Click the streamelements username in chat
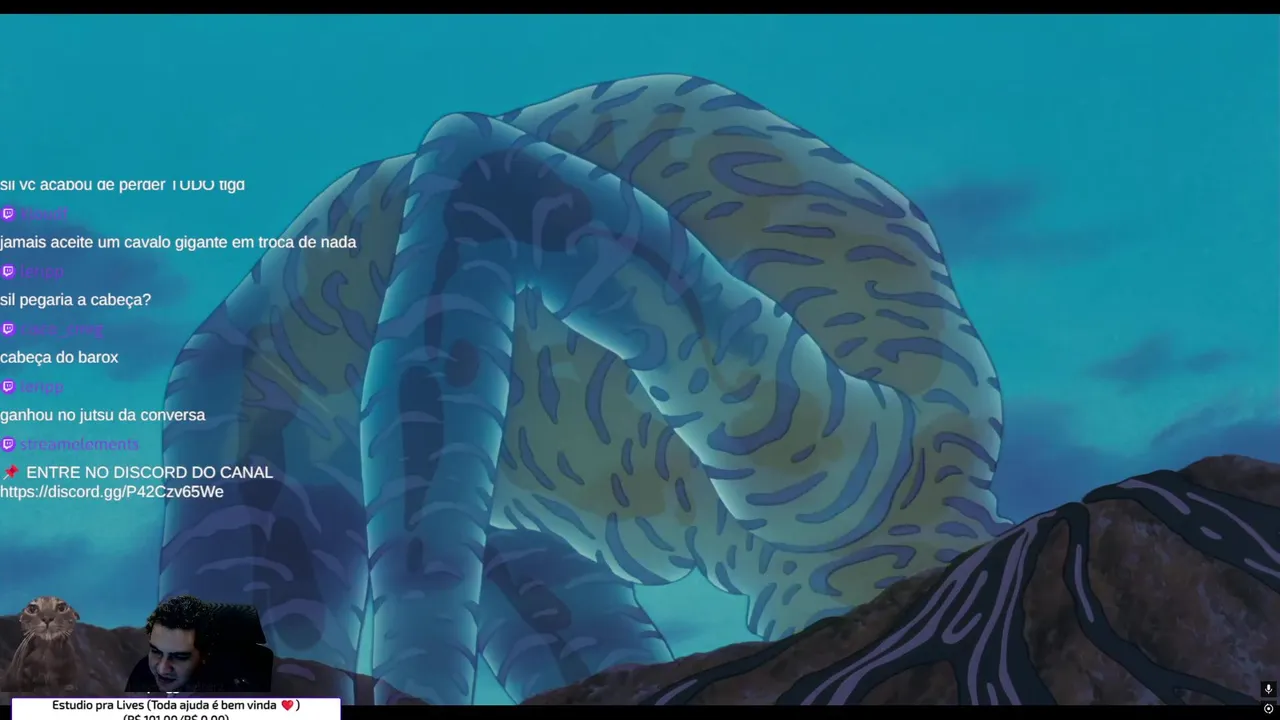This screenshot has height=720, width=1280. (x=79, y=444)
